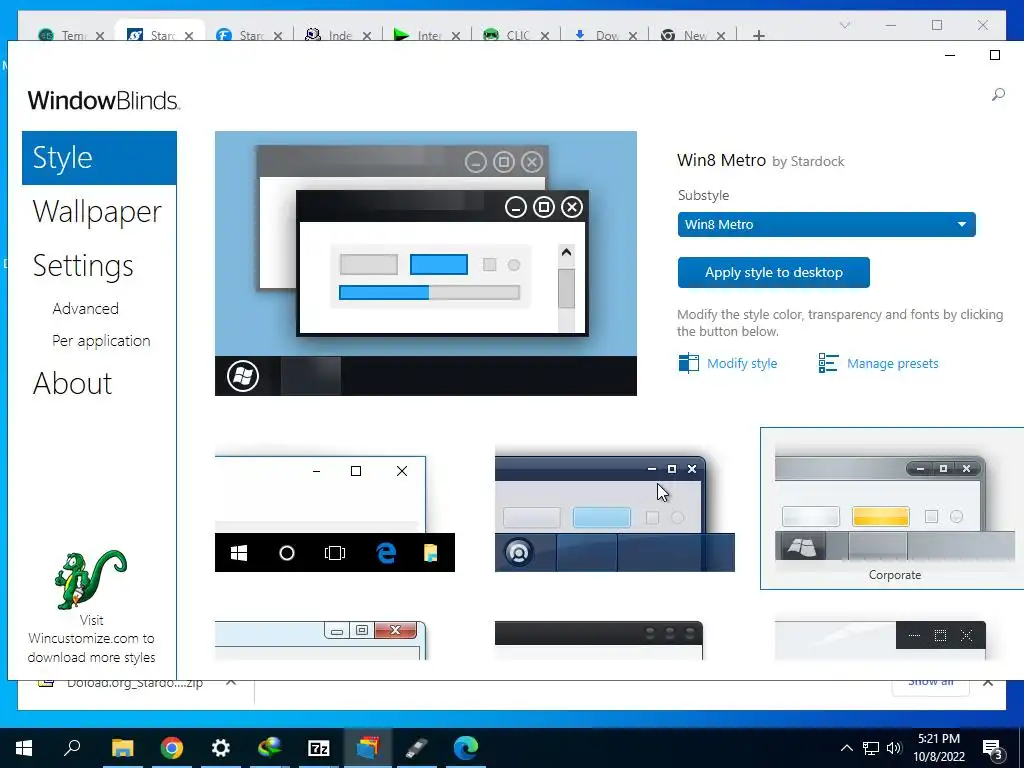Screen dimensions: 1024x768
Task: Open a new browser tab with plus
Action: tap(759, 35)
